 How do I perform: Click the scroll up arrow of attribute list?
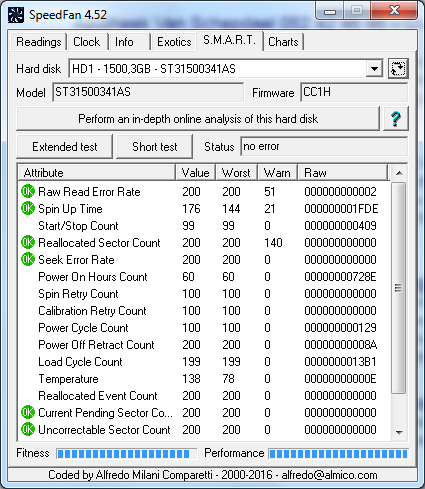tap(399, 173)
